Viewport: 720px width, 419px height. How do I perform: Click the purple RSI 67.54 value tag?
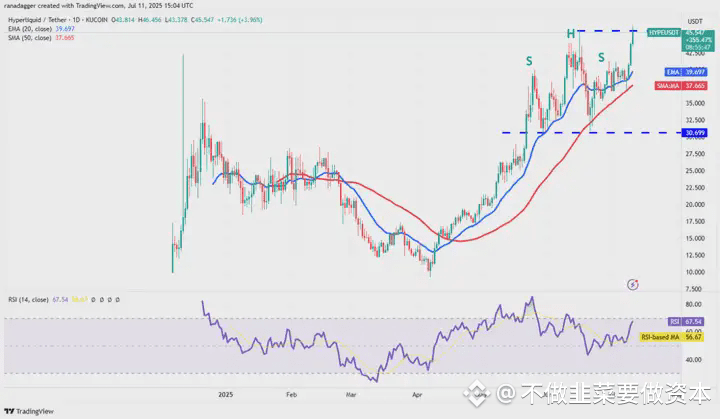[x=686, y=322]
